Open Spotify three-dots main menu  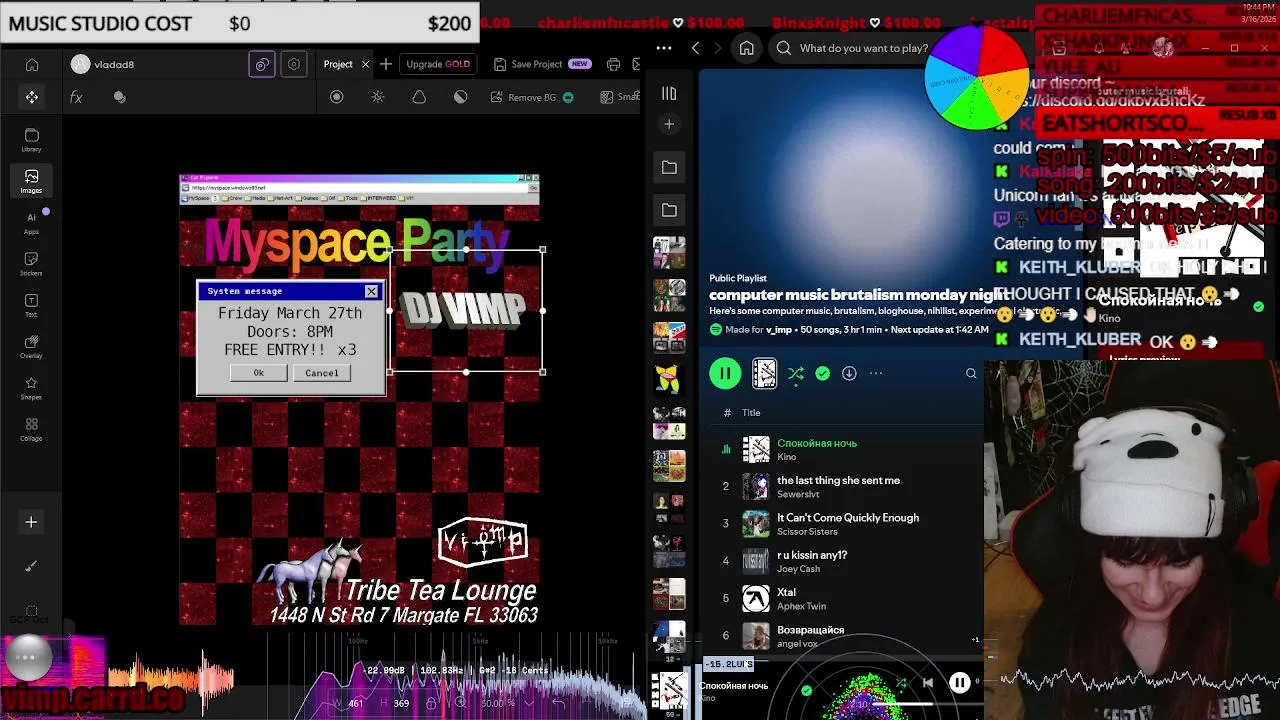click(x=664, y=48)
